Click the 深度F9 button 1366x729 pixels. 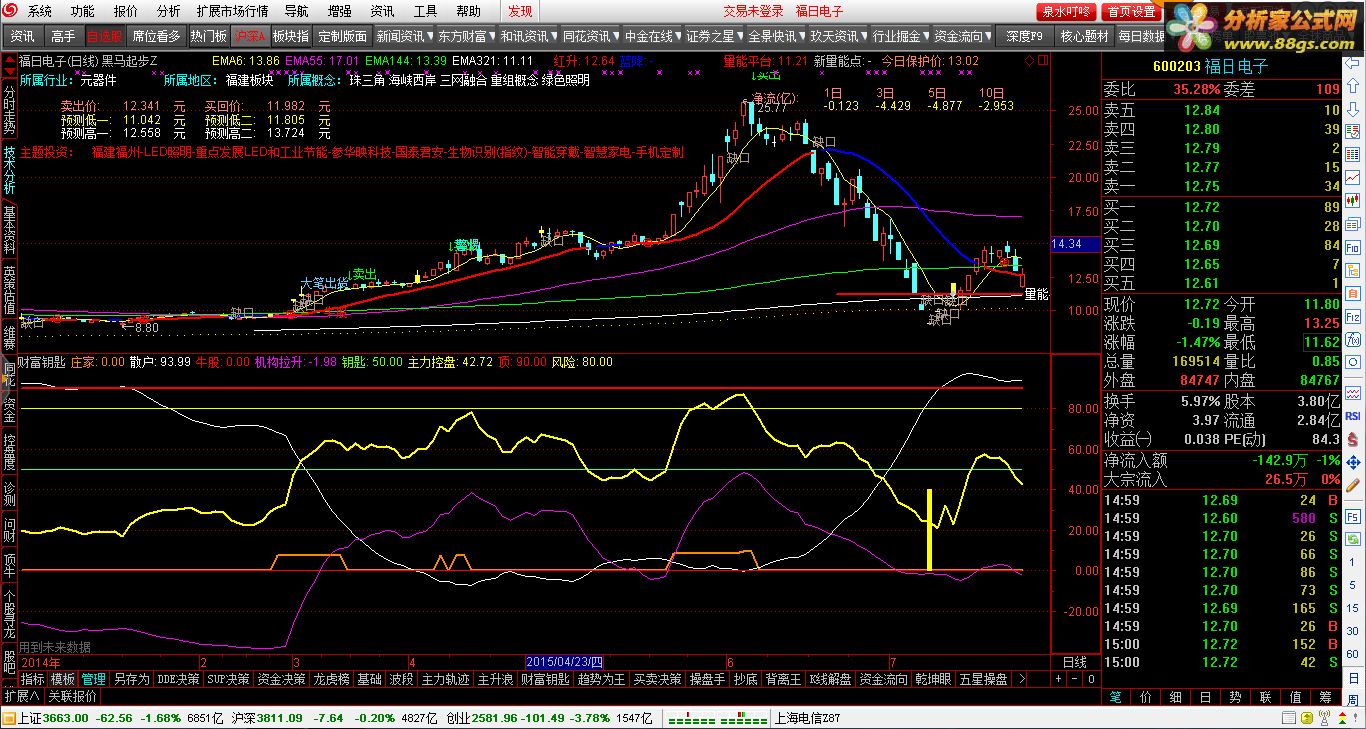click(1024, 36)
